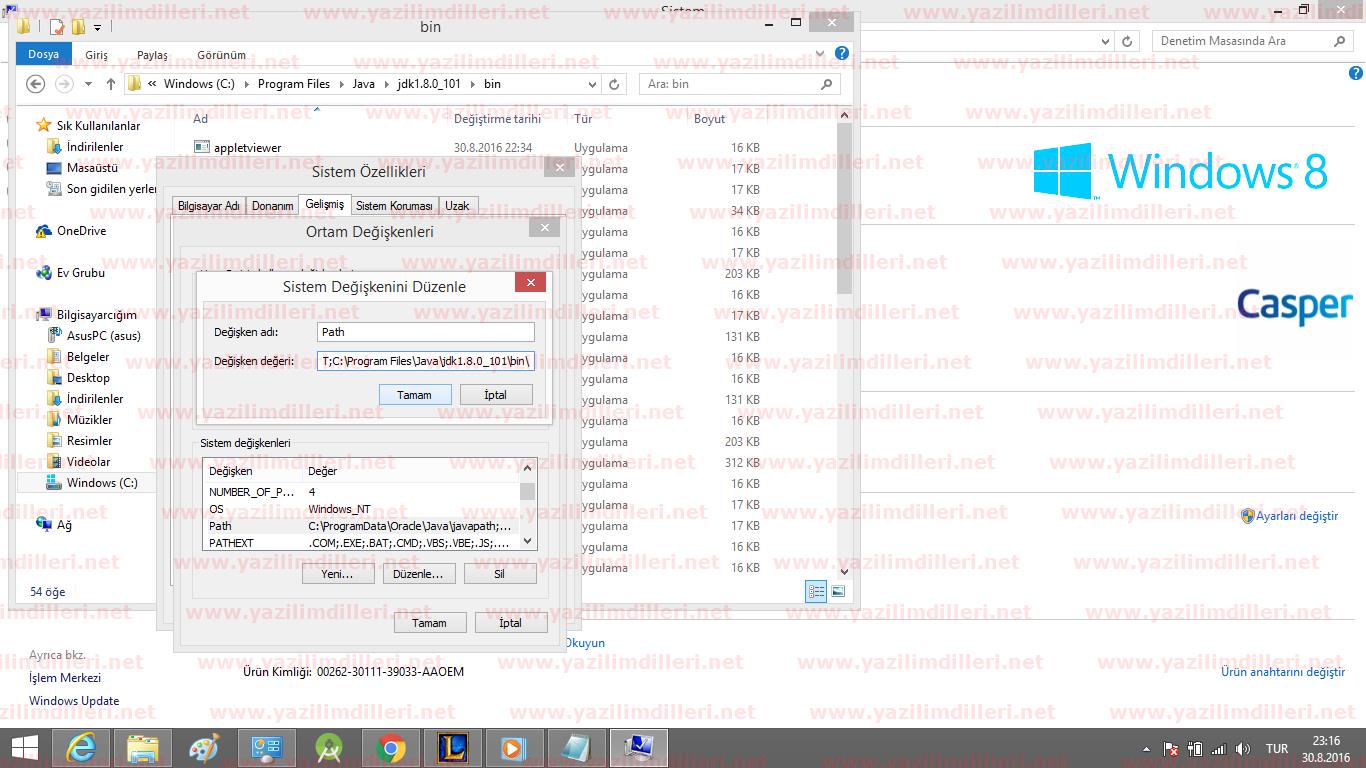
Task: Switch to details view icon in Explorer
Action: tap(816, 592)
